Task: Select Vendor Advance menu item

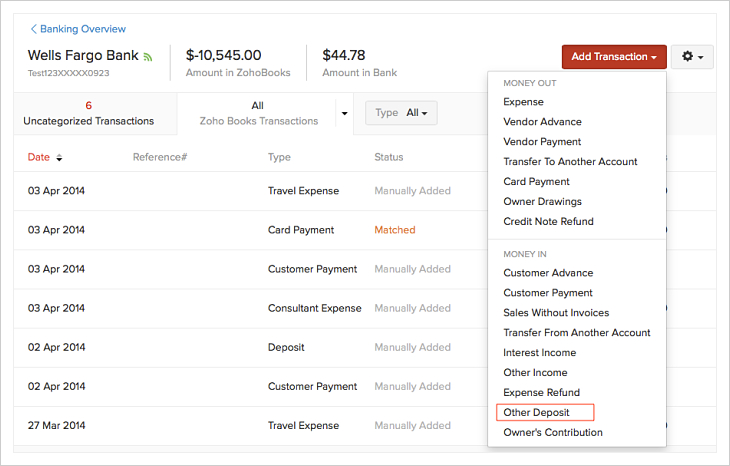Action: click(542, 122)
